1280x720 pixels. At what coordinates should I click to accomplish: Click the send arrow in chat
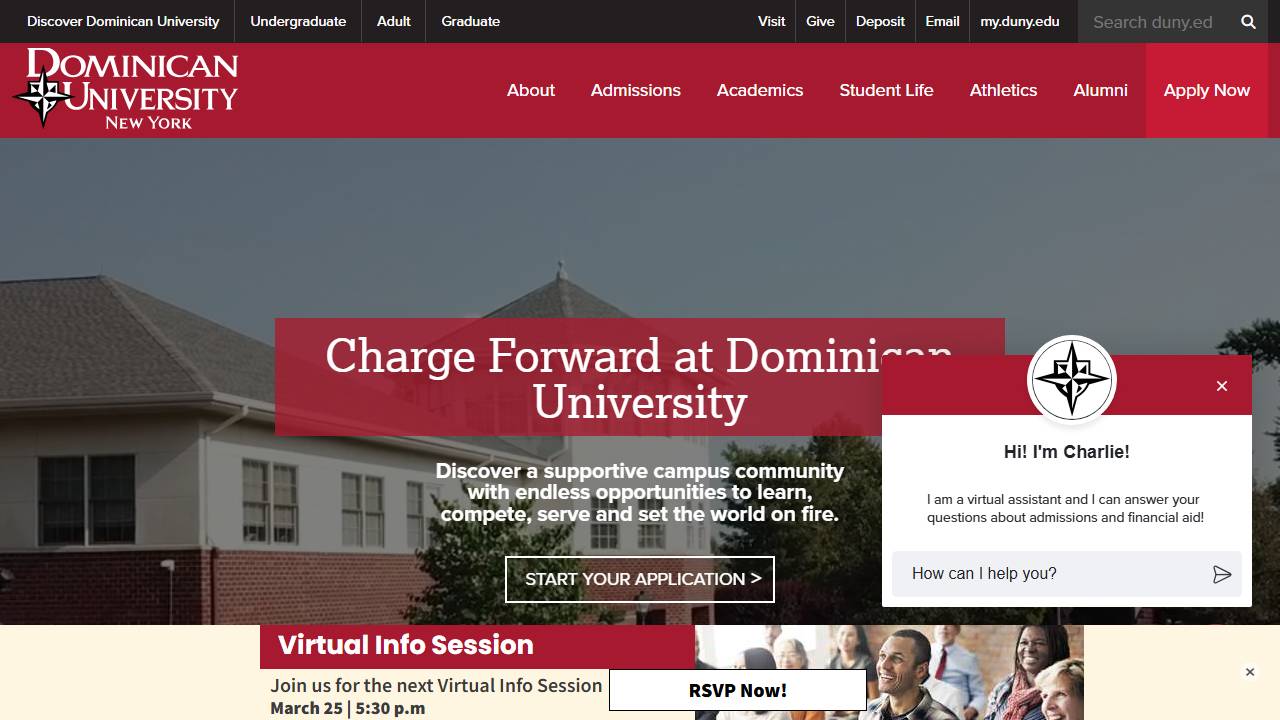click(x=1221, y=574)
